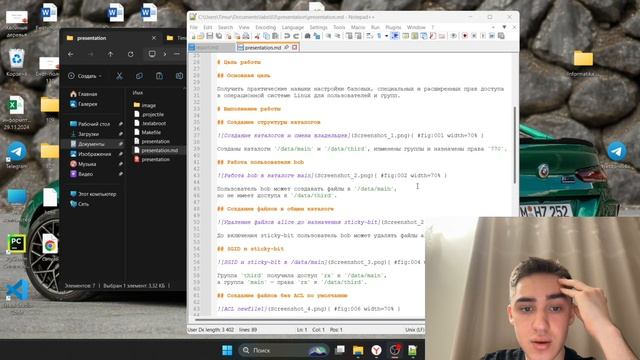This screenshot has height=360, width=640.
Task: Open dropdown arrow beside Show All Characters
Action: tap(386, 36)
